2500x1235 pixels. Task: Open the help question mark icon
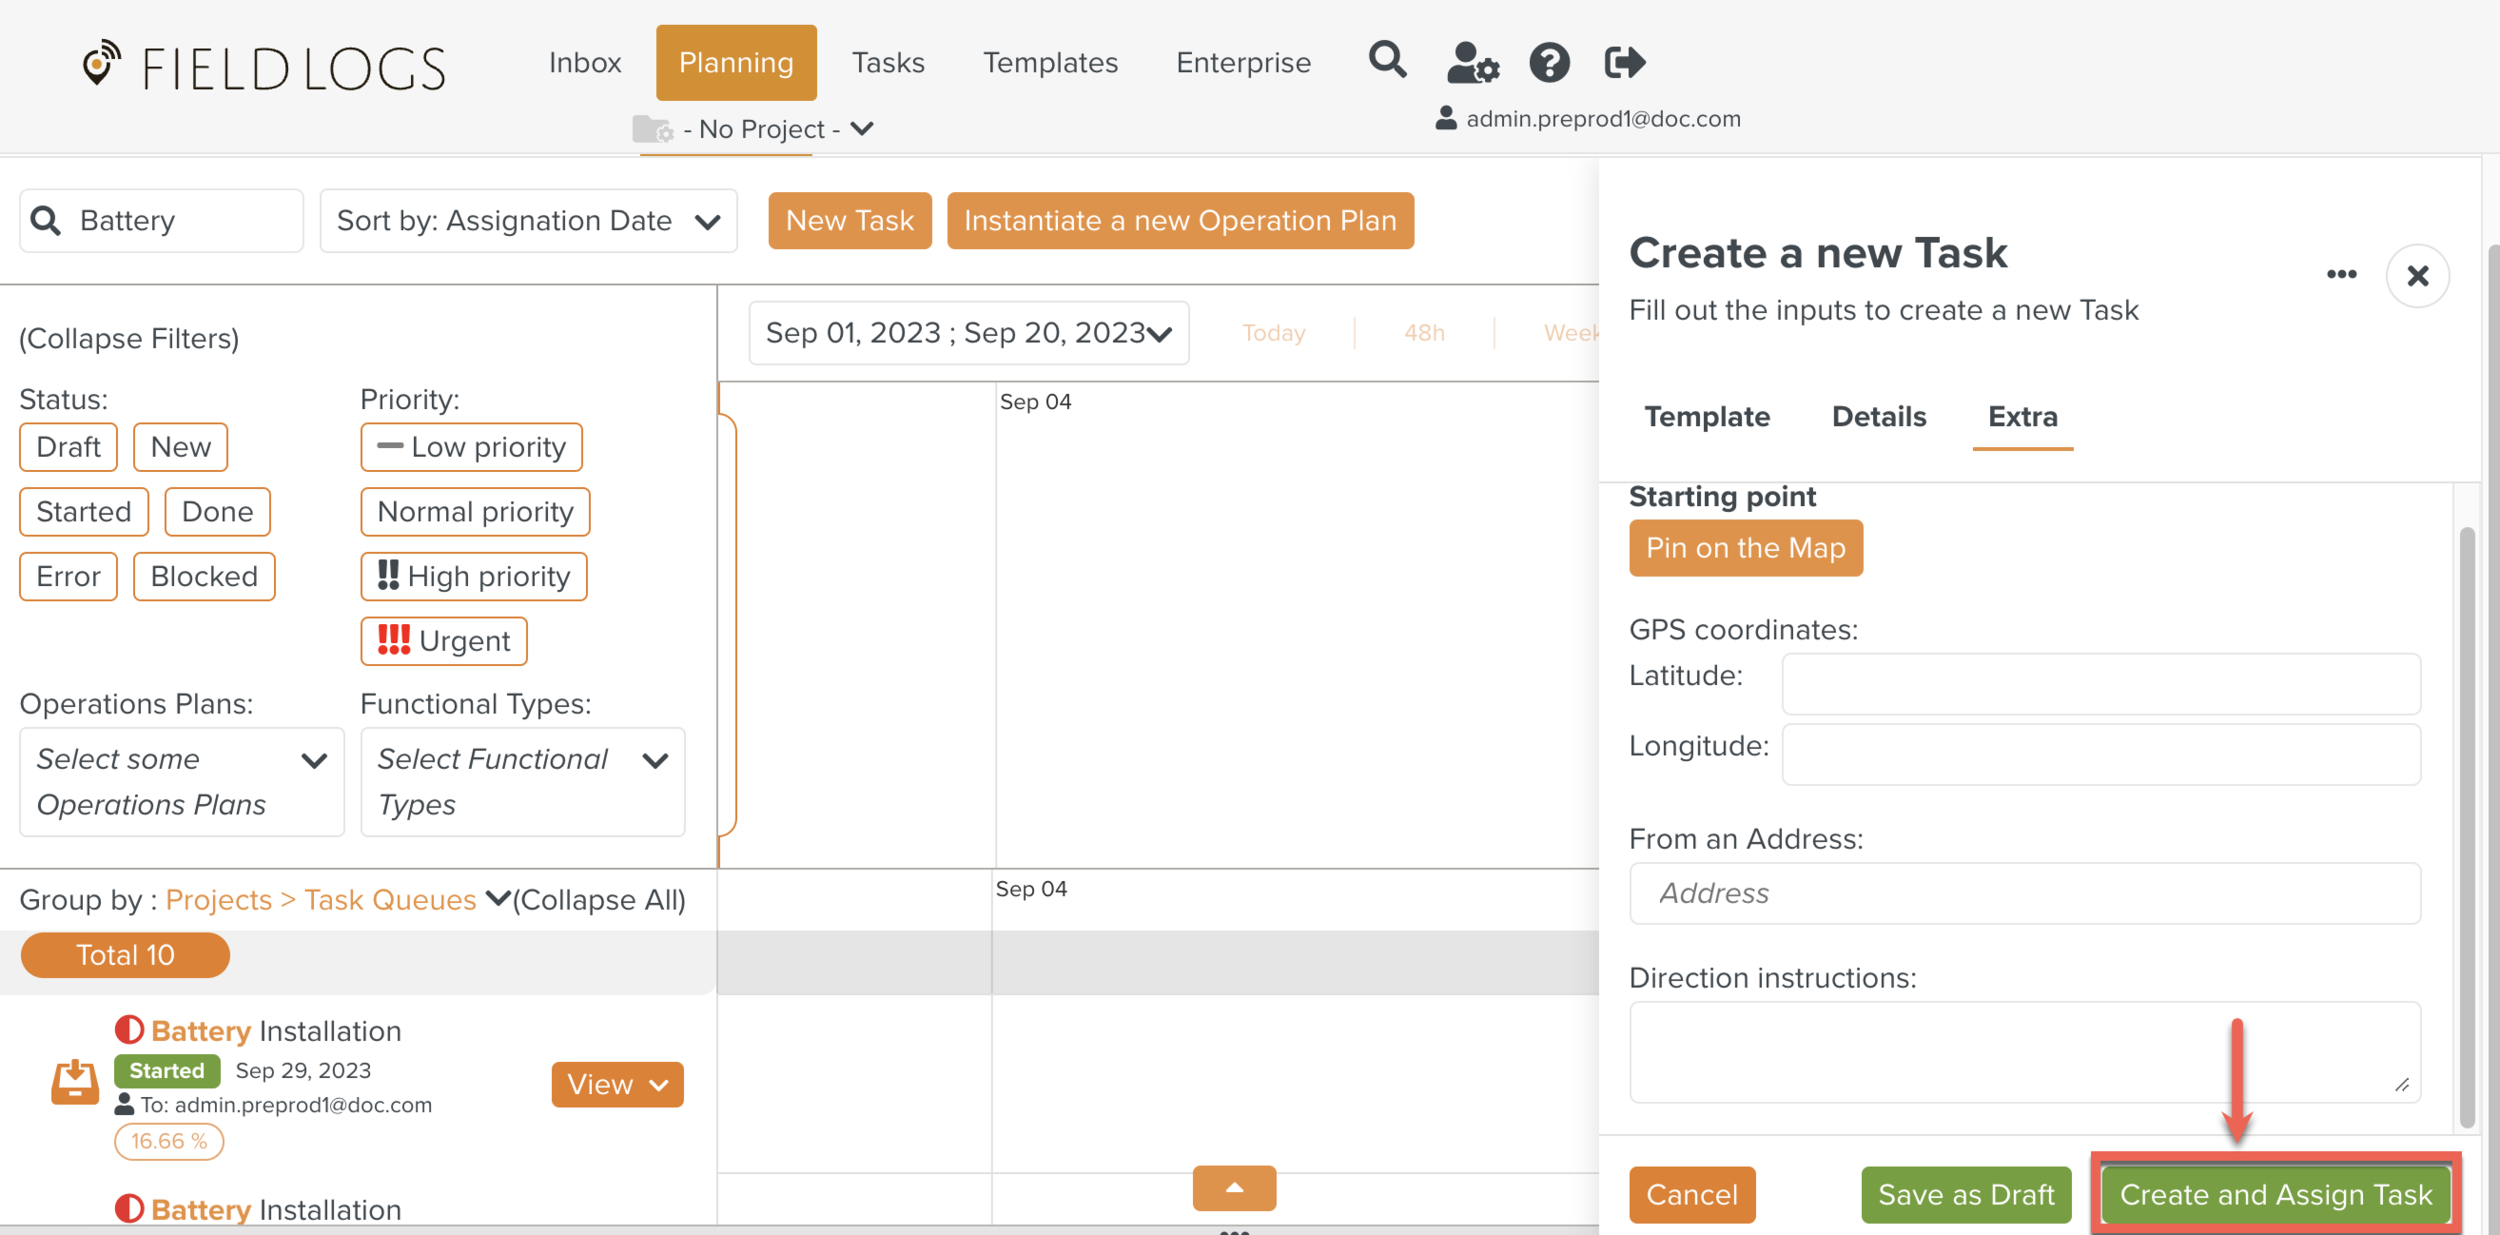click(1549, 62)
